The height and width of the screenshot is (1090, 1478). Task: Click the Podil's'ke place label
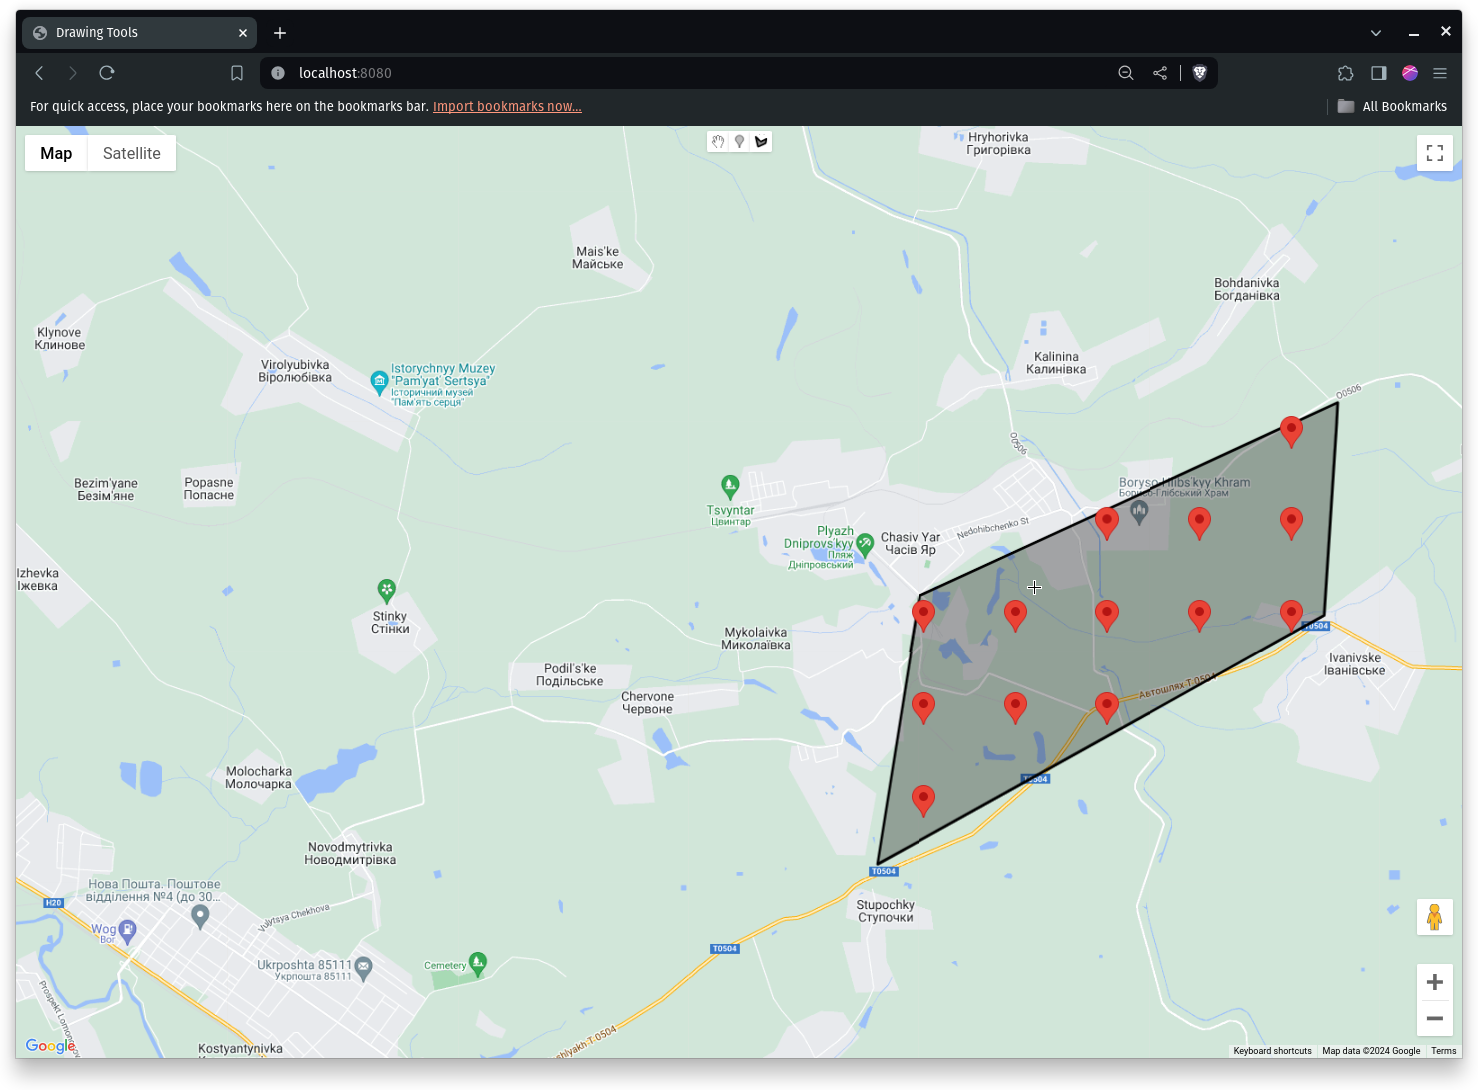click(x=570, y=675)
